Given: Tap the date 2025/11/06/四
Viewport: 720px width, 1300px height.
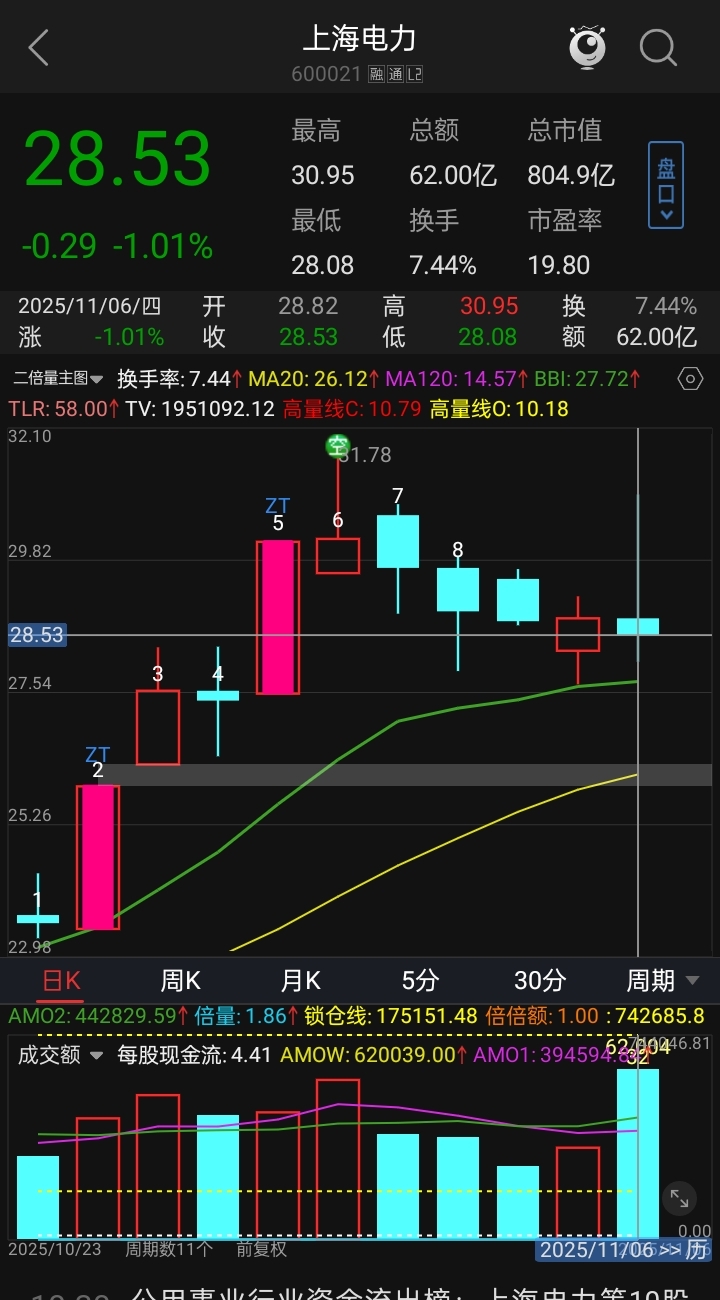Looking at the screenshot, I should 90,306.
